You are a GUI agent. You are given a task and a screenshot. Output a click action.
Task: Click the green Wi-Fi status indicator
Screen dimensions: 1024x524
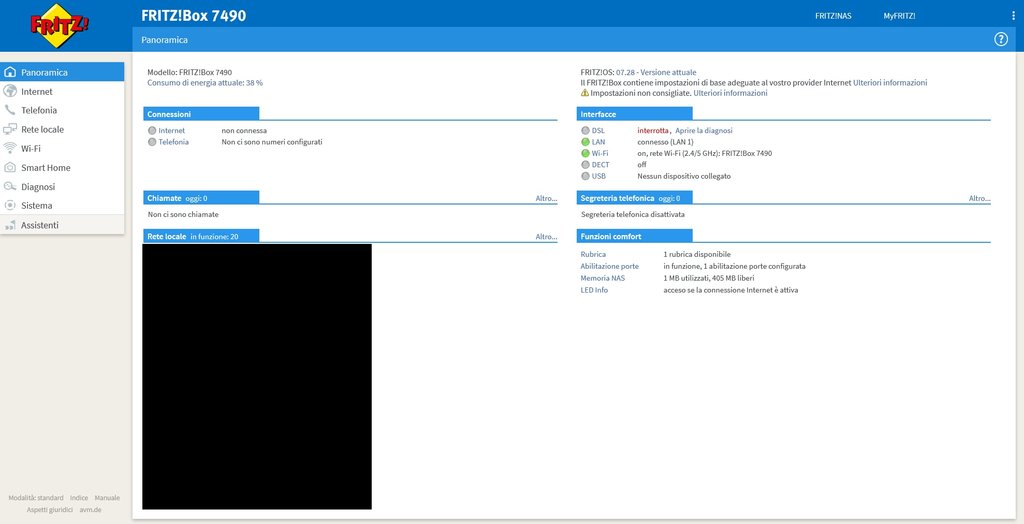[585, 154]
